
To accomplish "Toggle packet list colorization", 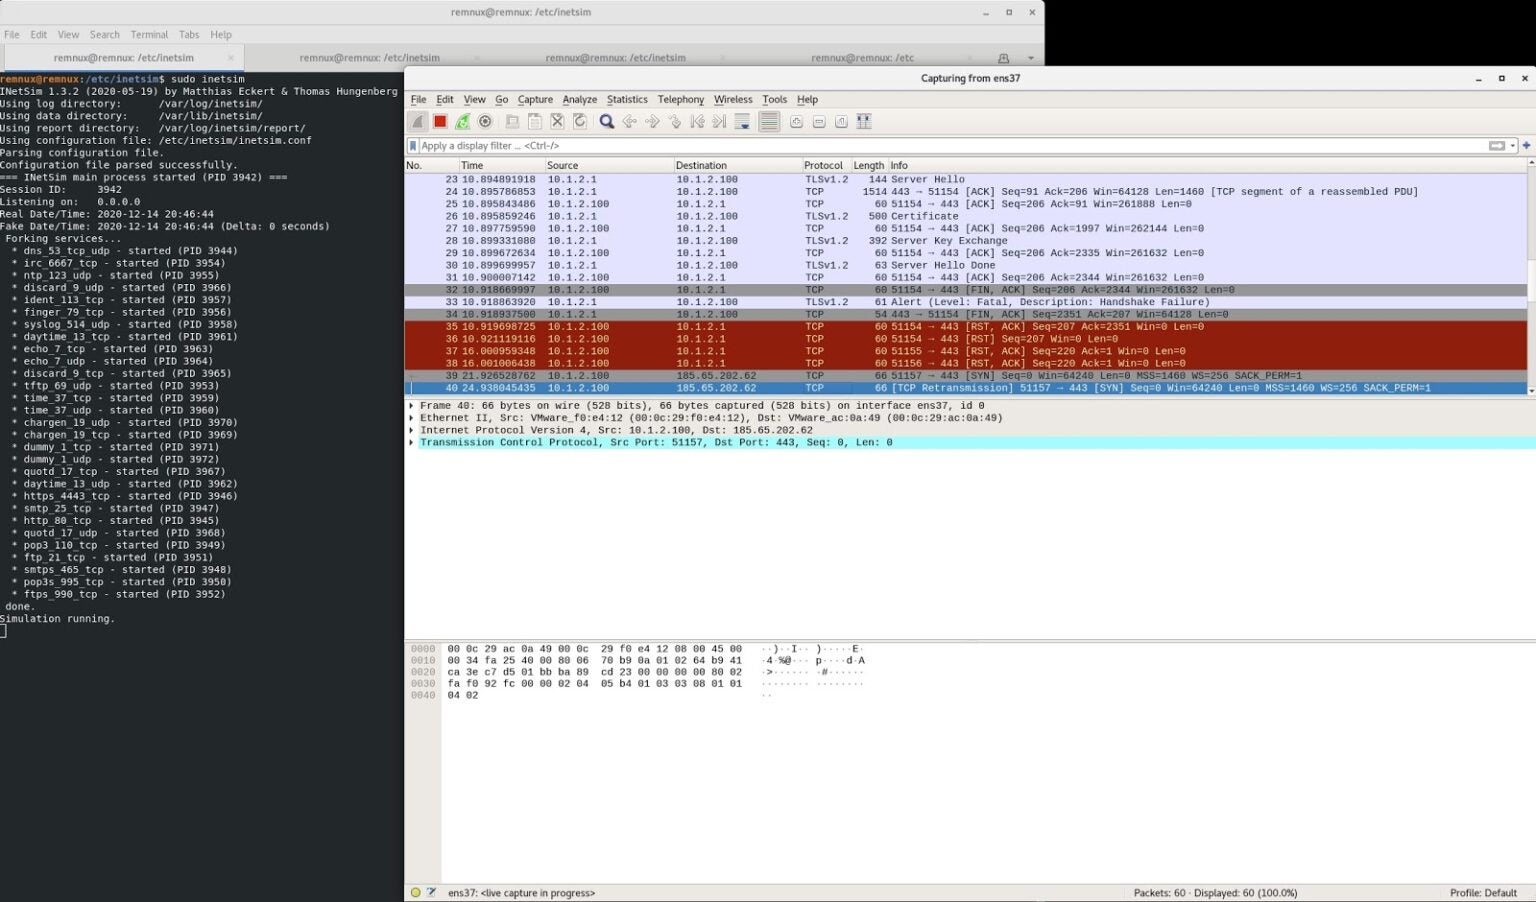I will 768,121.
